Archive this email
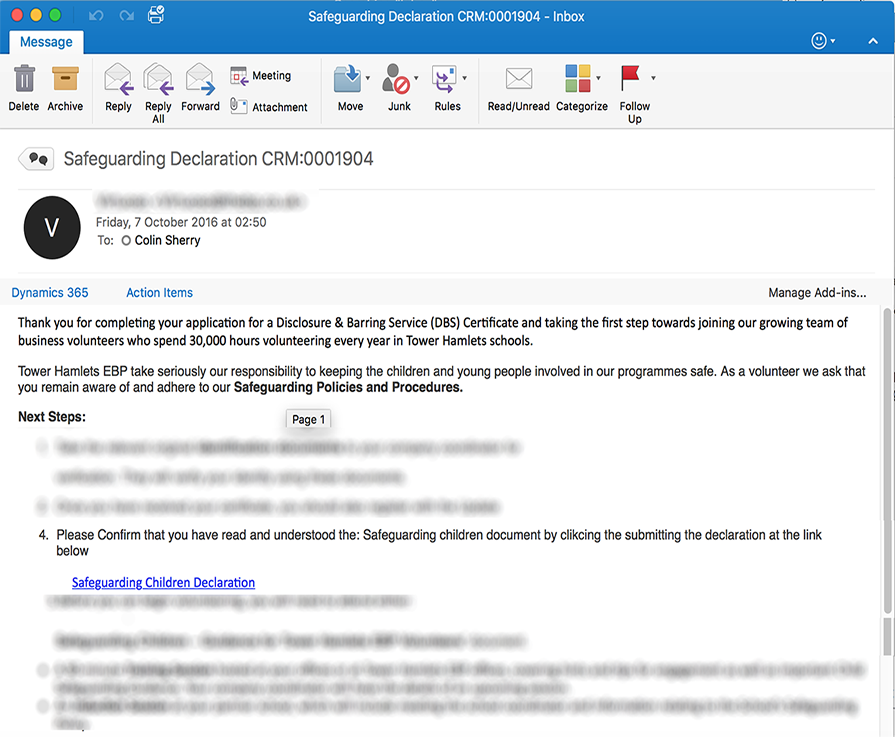The image size is (895, 737). tap(65, 88)
